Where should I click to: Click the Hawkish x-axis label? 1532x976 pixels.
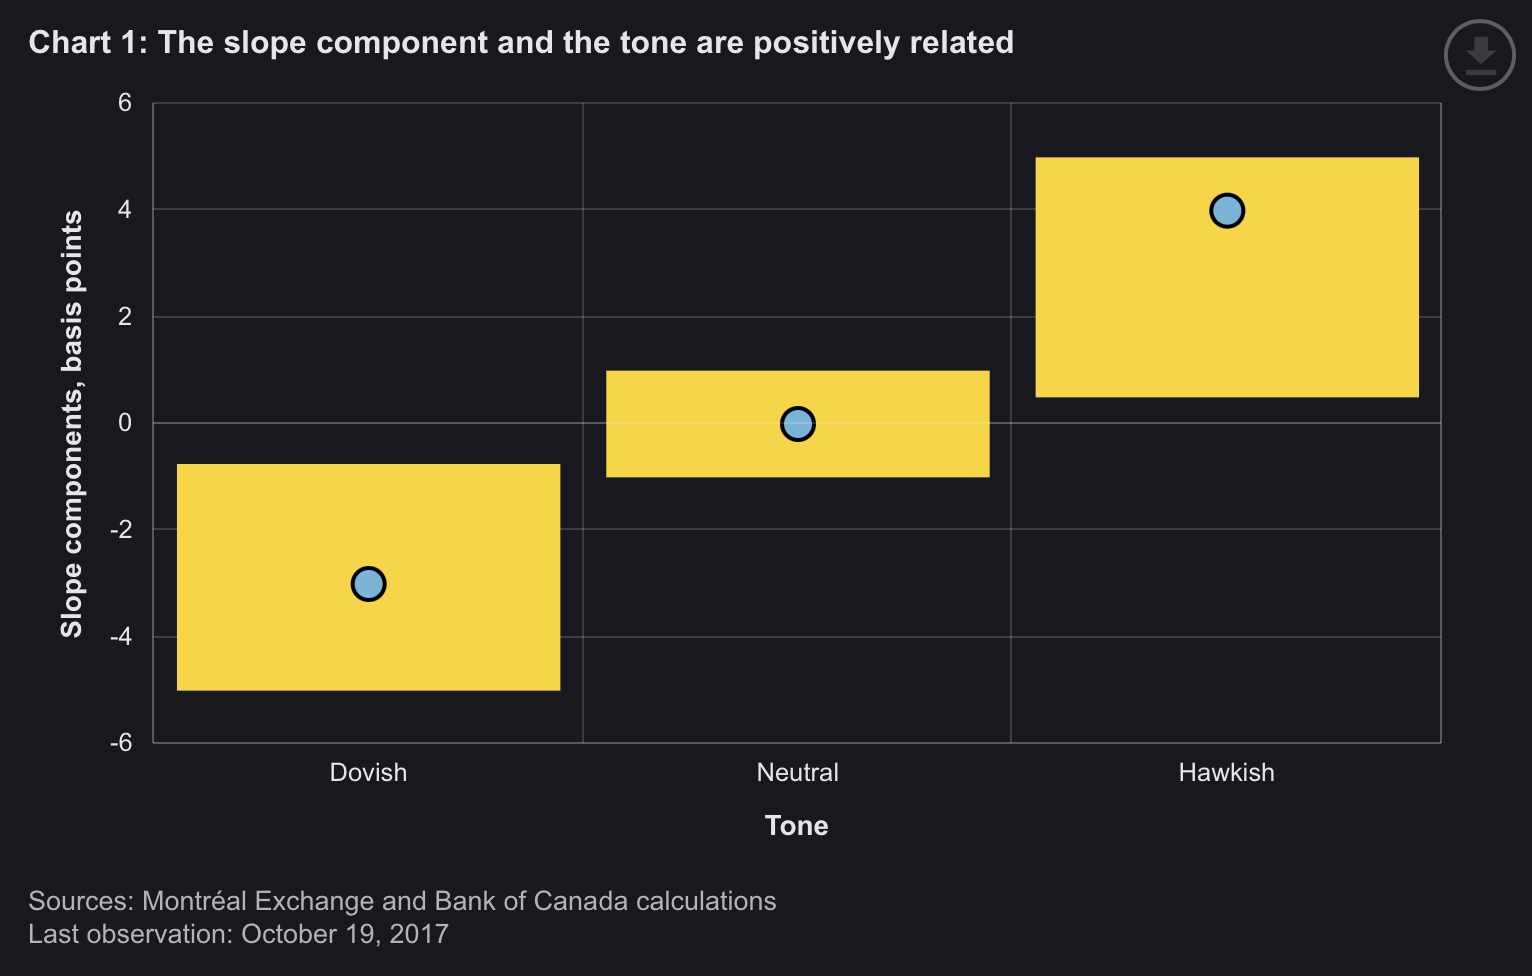pyautogui.click(x=1226, y=772)
